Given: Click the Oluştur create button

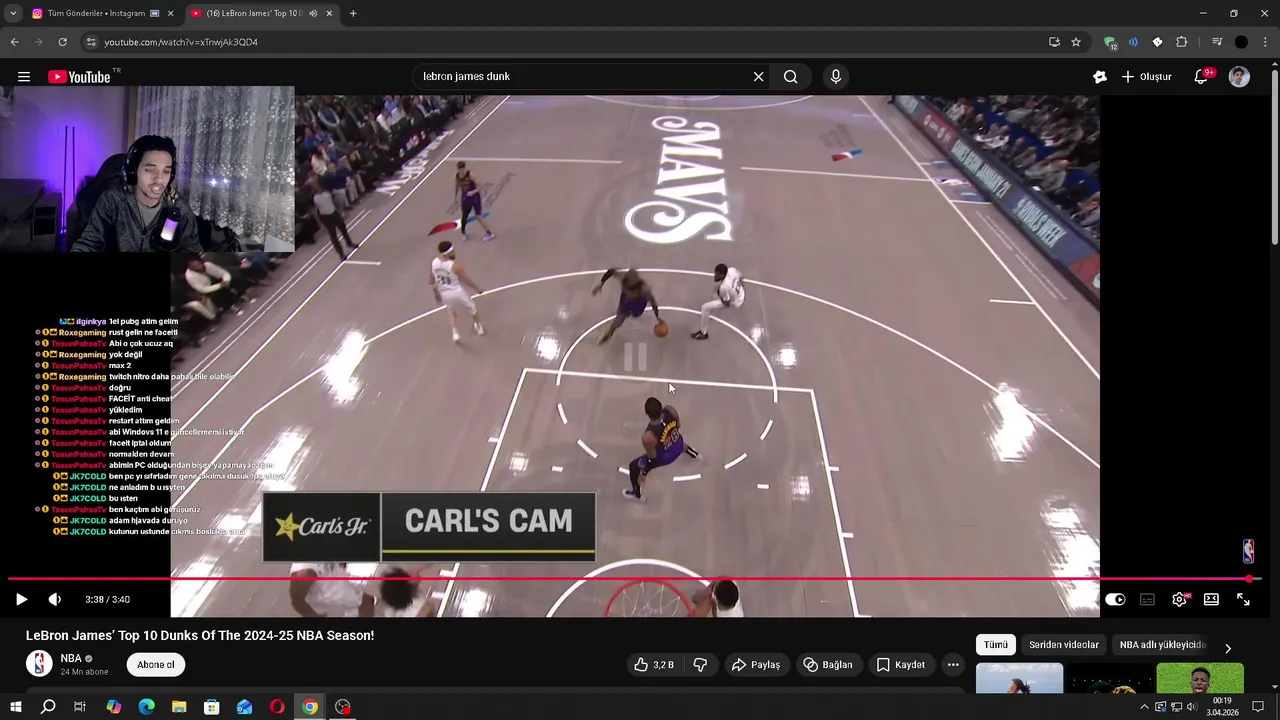Looking at the screenshot, I should 1146,77.
